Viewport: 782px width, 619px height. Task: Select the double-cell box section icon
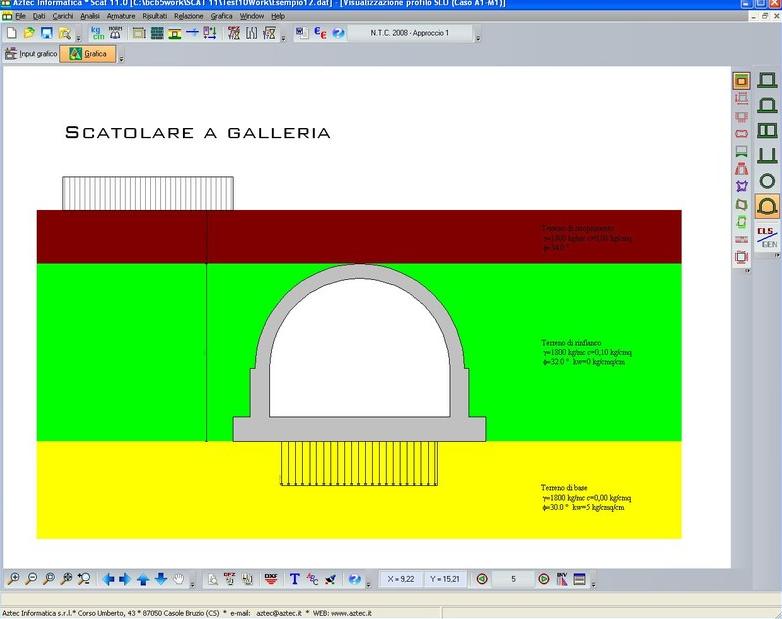(x=767, y=130)
